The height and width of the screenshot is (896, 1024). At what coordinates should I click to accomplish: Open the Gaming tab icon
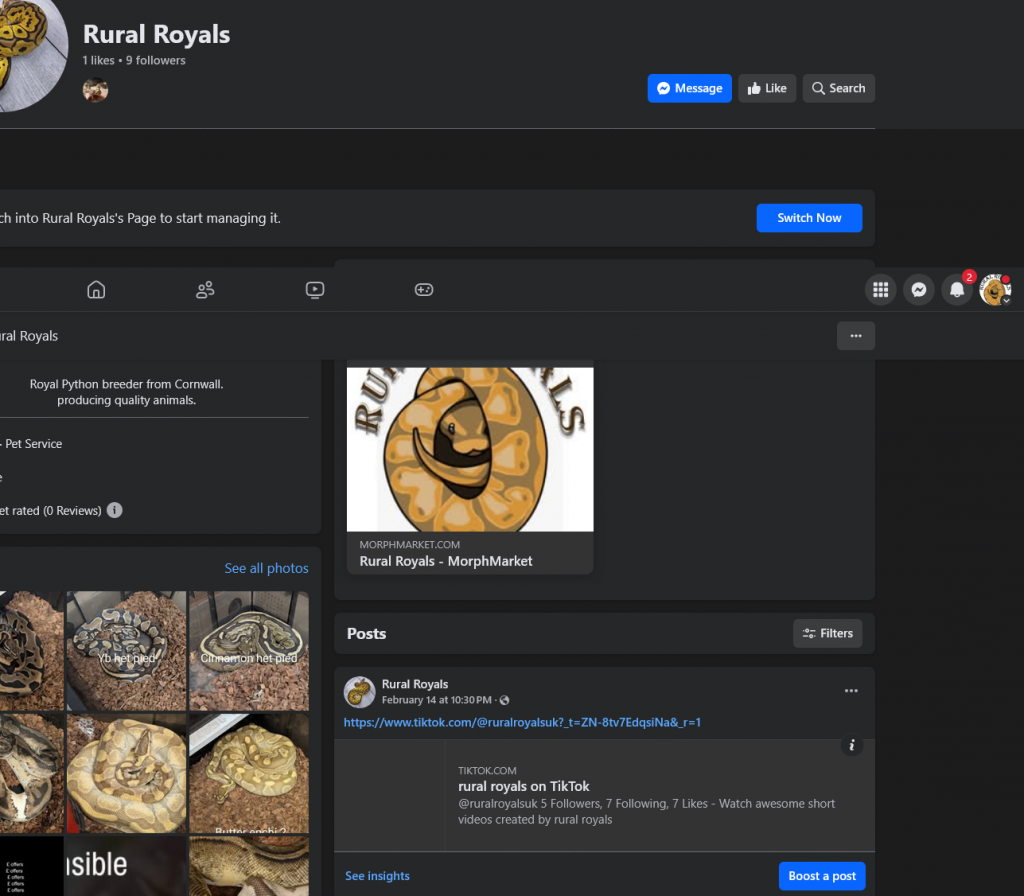pos(424,289)
